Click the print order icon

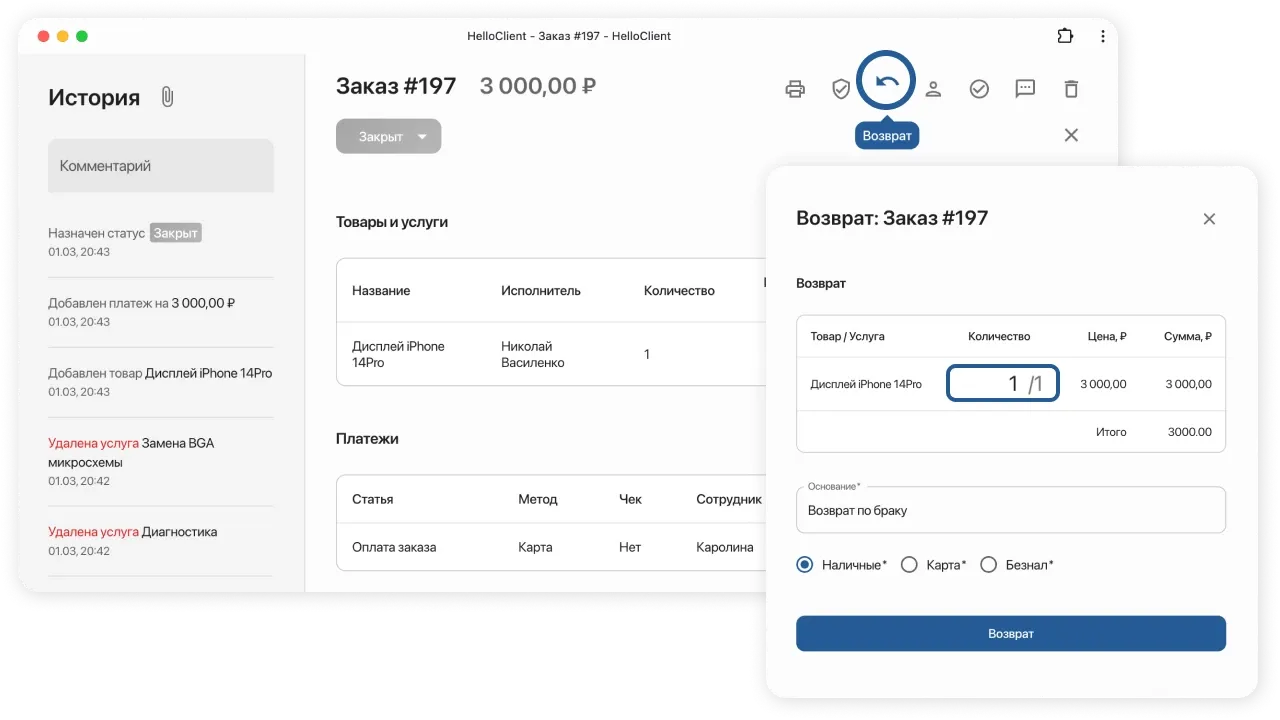pyautogui.click(x=794, y=88)
